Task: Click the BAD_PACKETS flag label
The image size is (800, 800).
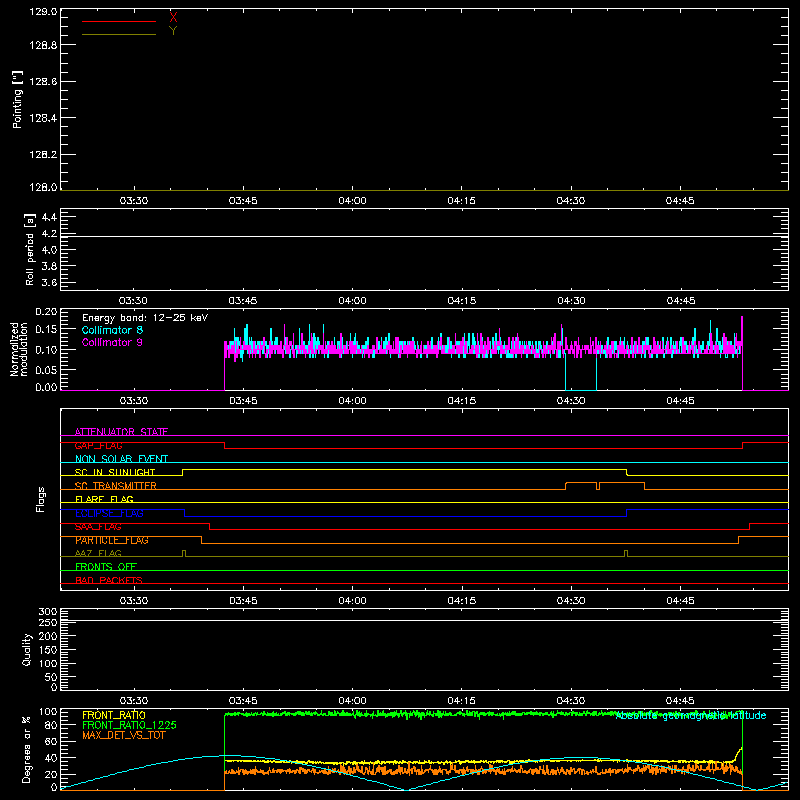Action: [x=109, y=581]
